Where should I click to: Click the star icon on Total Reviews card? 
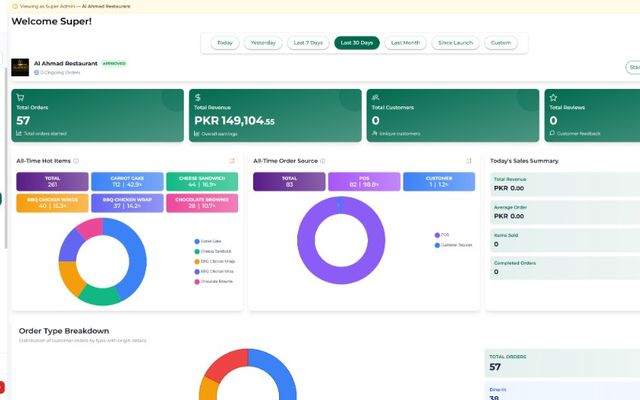pos(553,98)
